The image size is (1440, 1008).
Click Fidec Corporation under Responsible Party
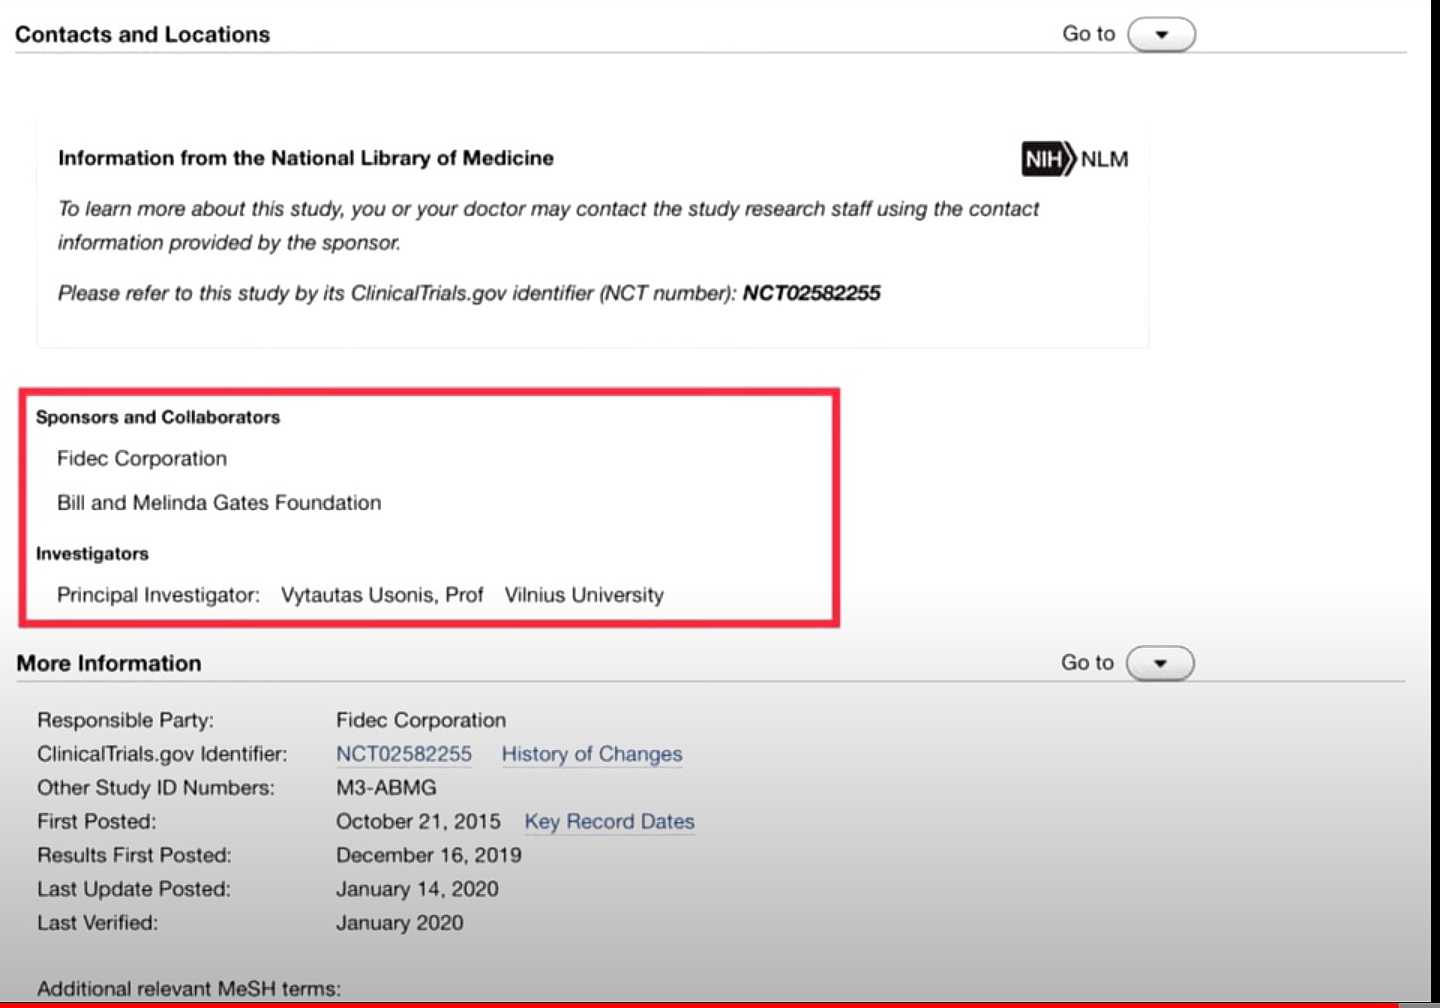click(x=421, y=720)
